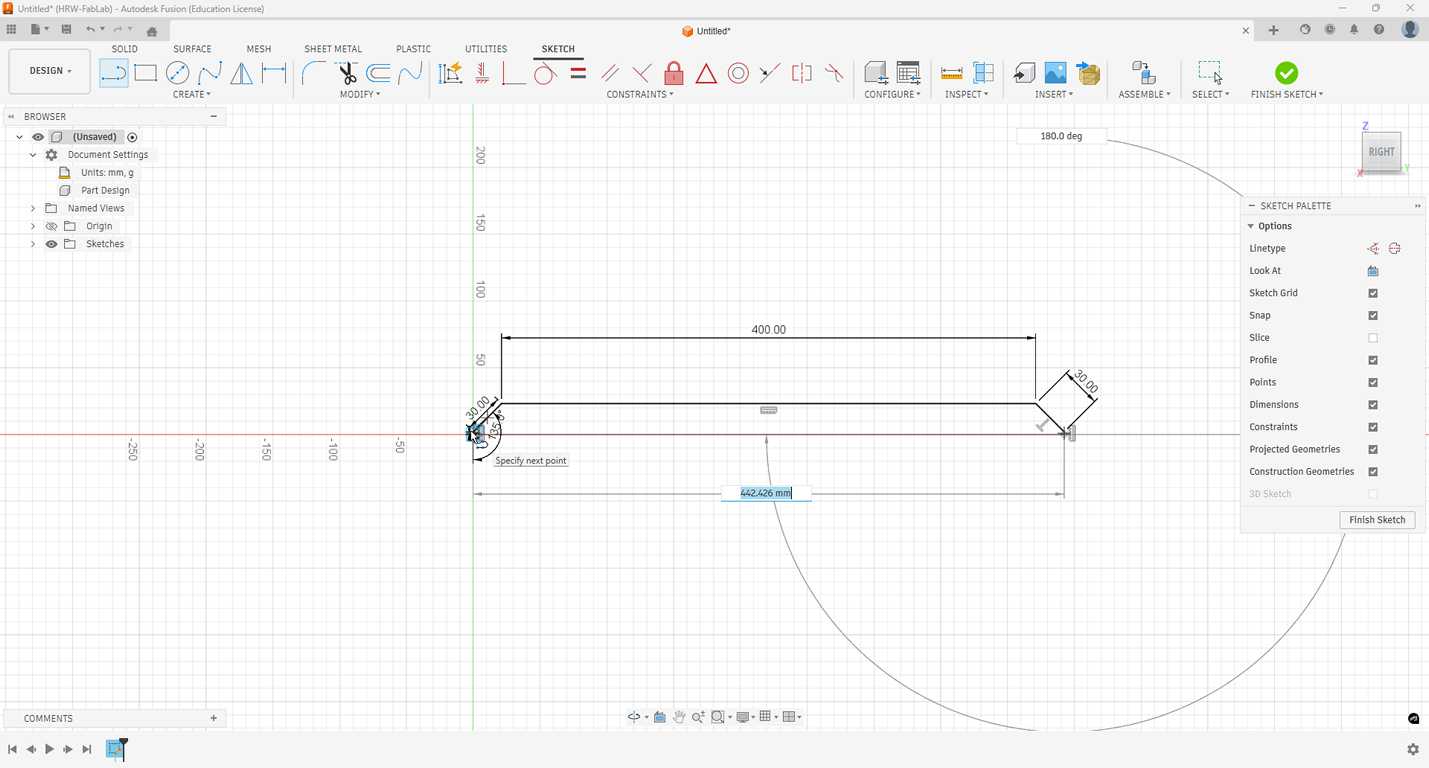Image resolution: width=1429 pixels, height=768 pixels.
Task: Open the Notifications bell
Action: (x=1354, y=30)
